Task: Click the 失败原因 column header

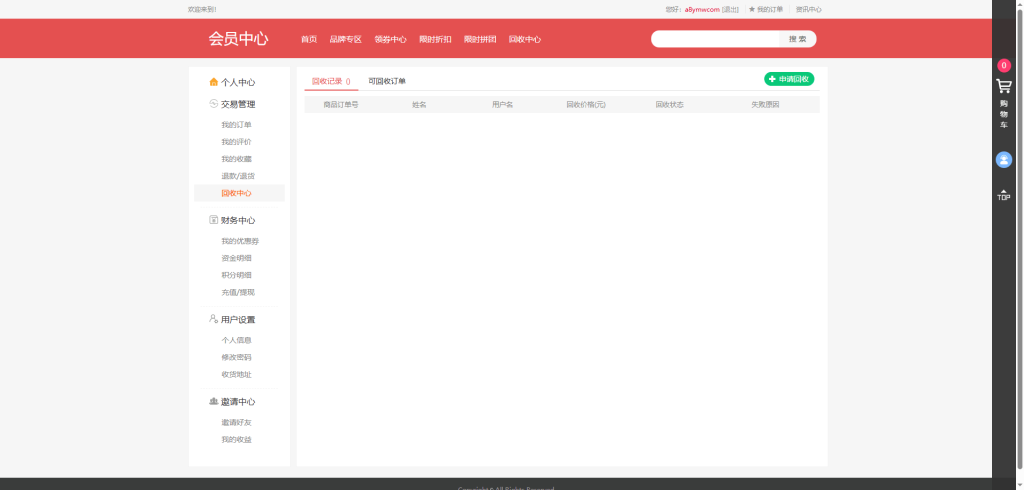Action: coord(765,105)
